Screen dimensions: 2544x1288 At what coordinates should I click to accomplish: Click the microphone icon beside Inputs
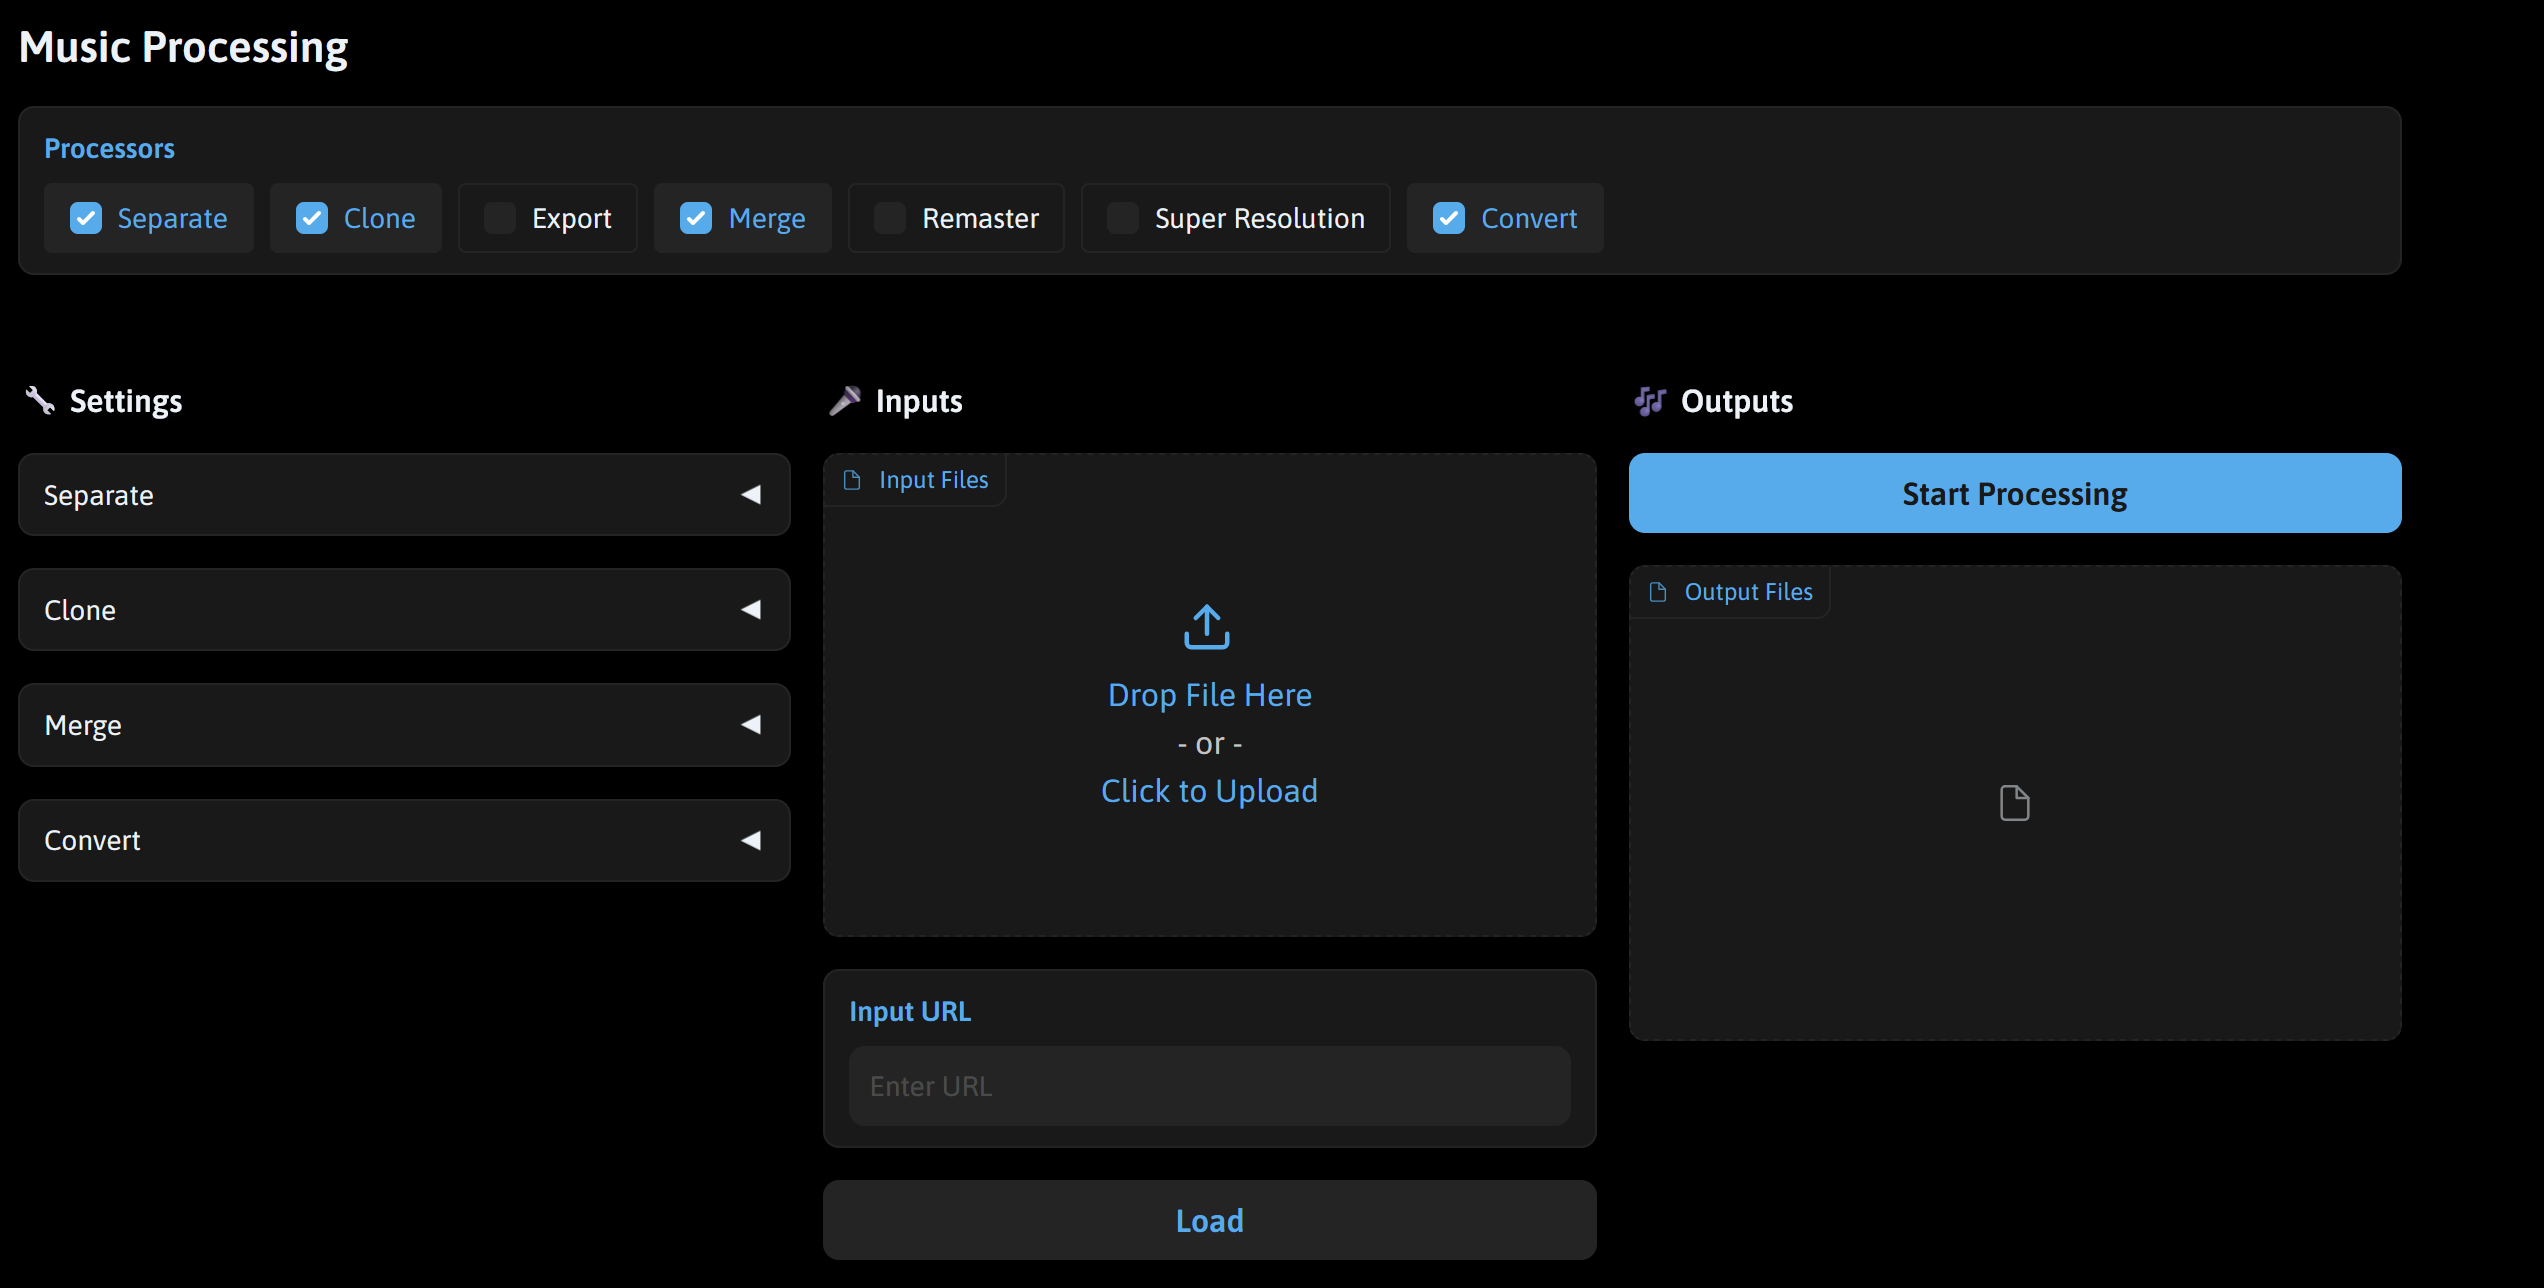(847, 400)
